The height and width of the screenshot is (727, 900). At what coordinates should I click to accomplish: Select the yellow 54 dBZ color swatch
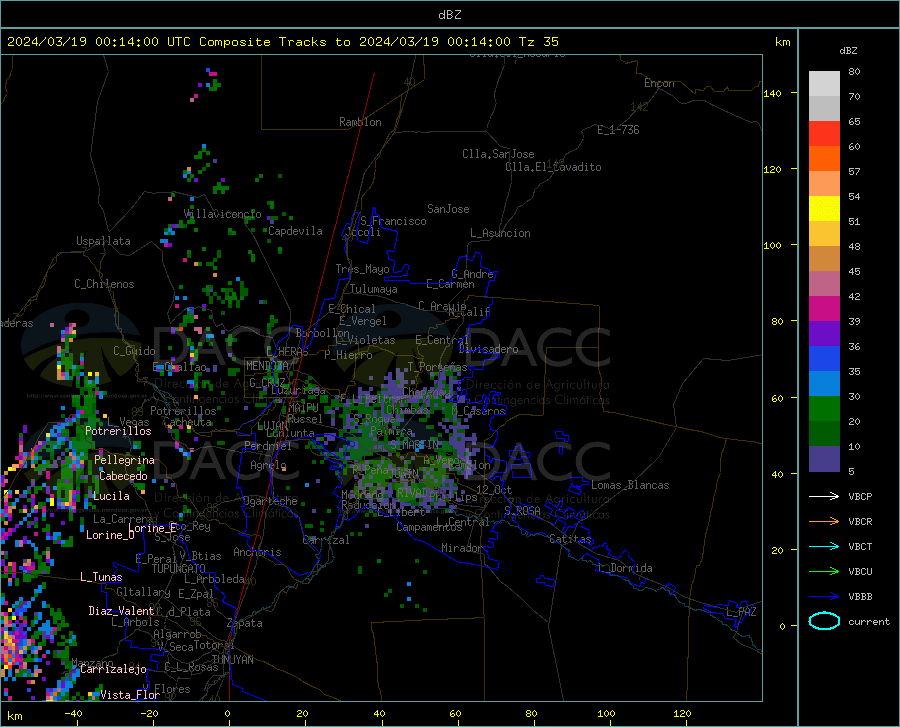click(x=824, y=209)
